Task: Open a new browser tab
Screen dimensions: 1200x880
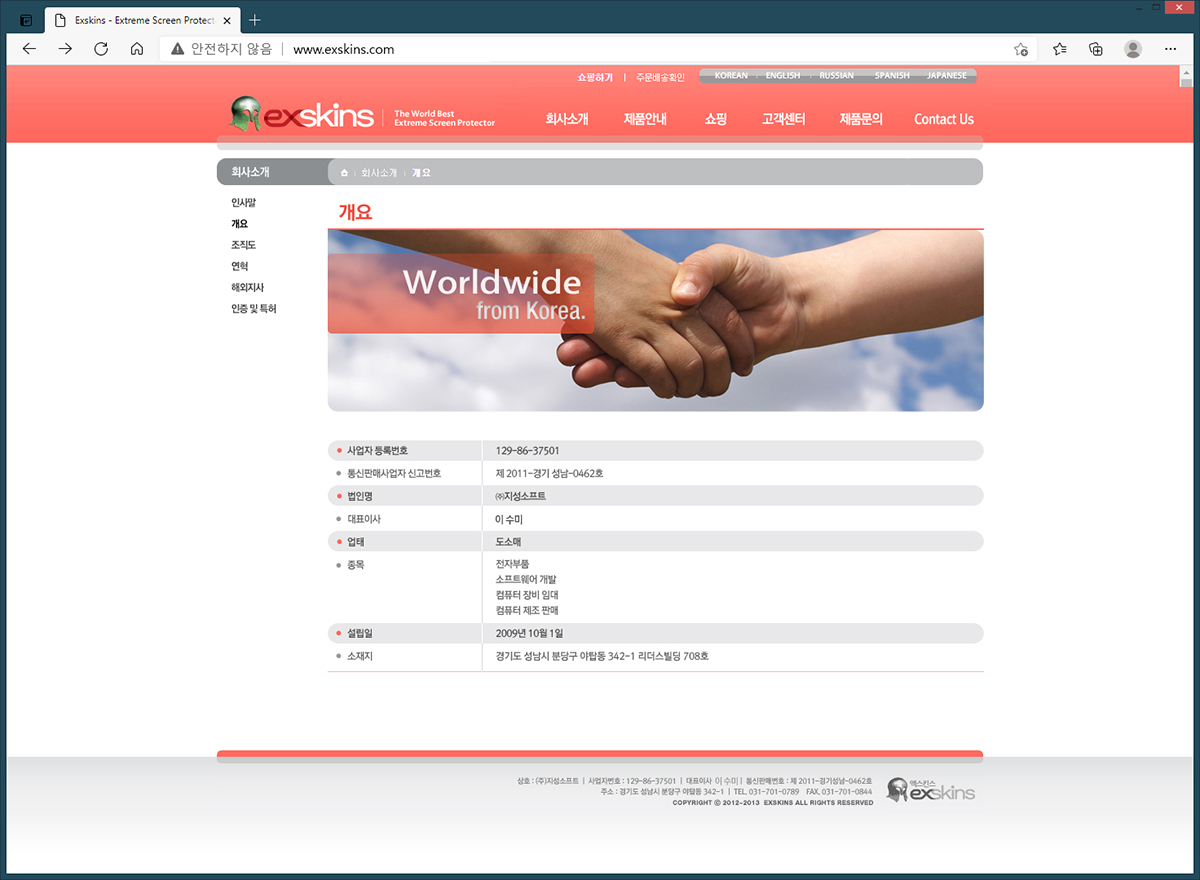Action: [254, 20]
